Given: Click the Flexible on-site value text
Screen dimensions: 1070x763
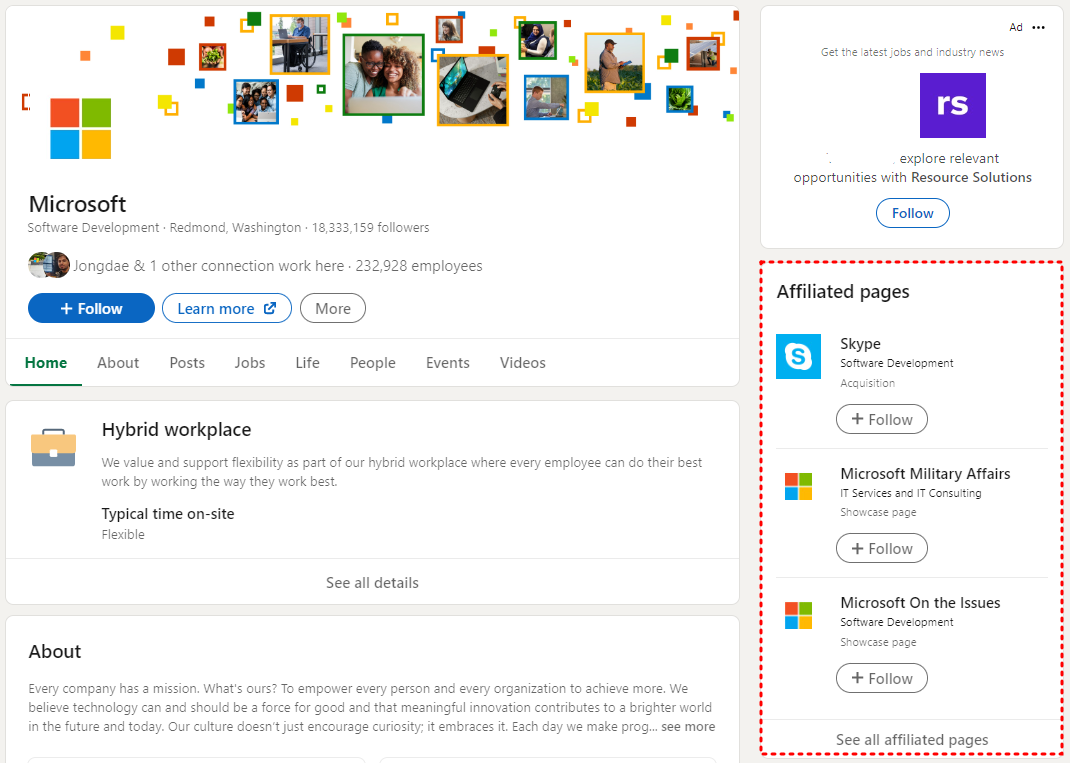Looking at the screenshot, I should (x=123, y=534).
